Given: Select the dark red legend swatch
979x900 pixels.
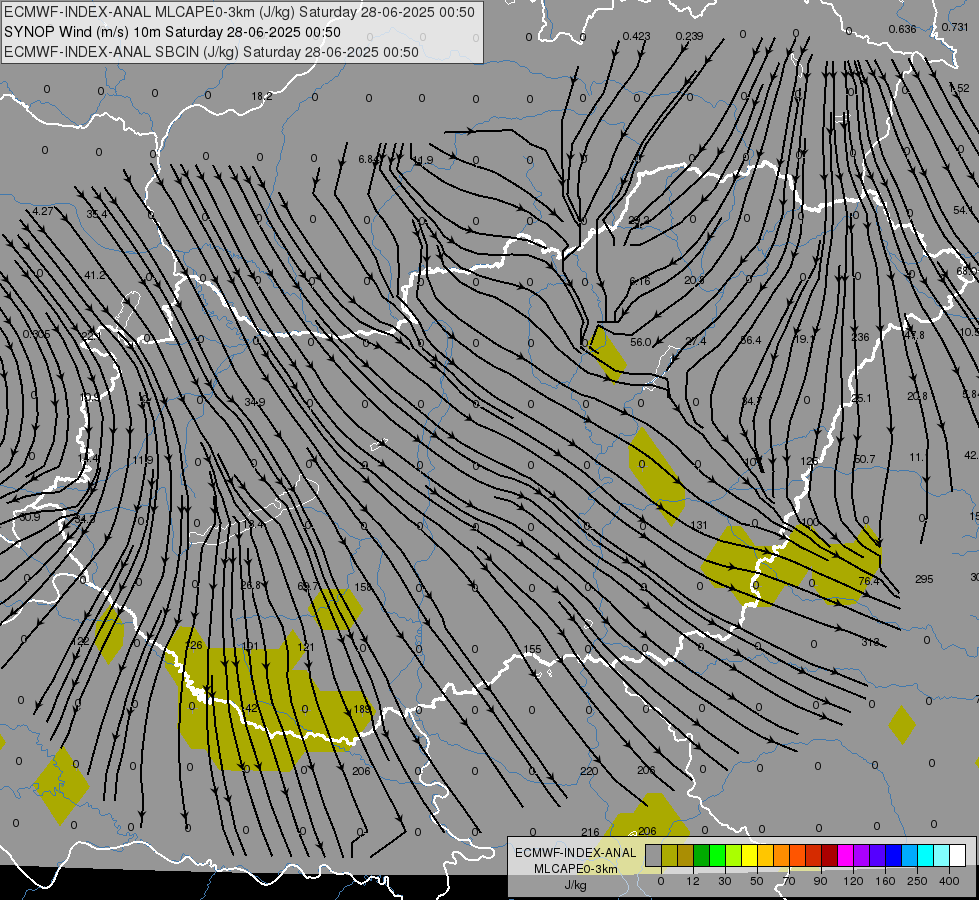Looking at the screenshot, I should (x=830, y=855).
